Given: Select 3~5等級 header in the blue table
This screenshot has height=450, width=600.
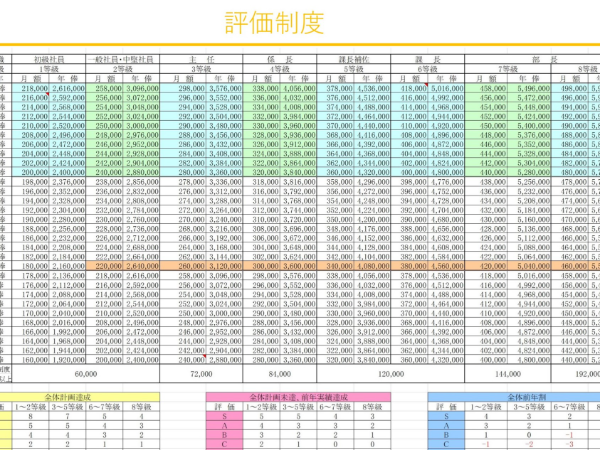Looking at the screenshot, I should (529, 407).
